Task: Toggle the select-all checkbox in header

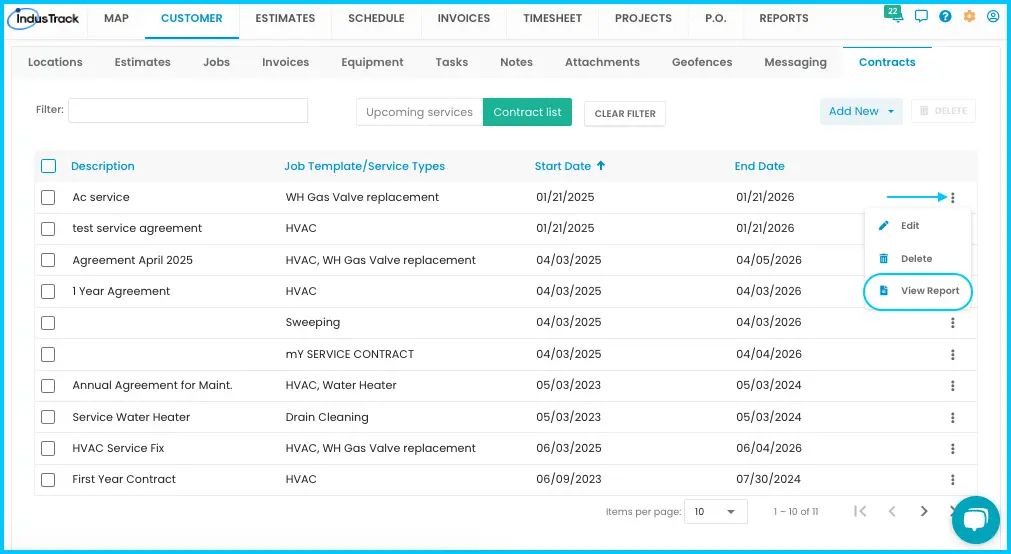Action: (48, 166)
